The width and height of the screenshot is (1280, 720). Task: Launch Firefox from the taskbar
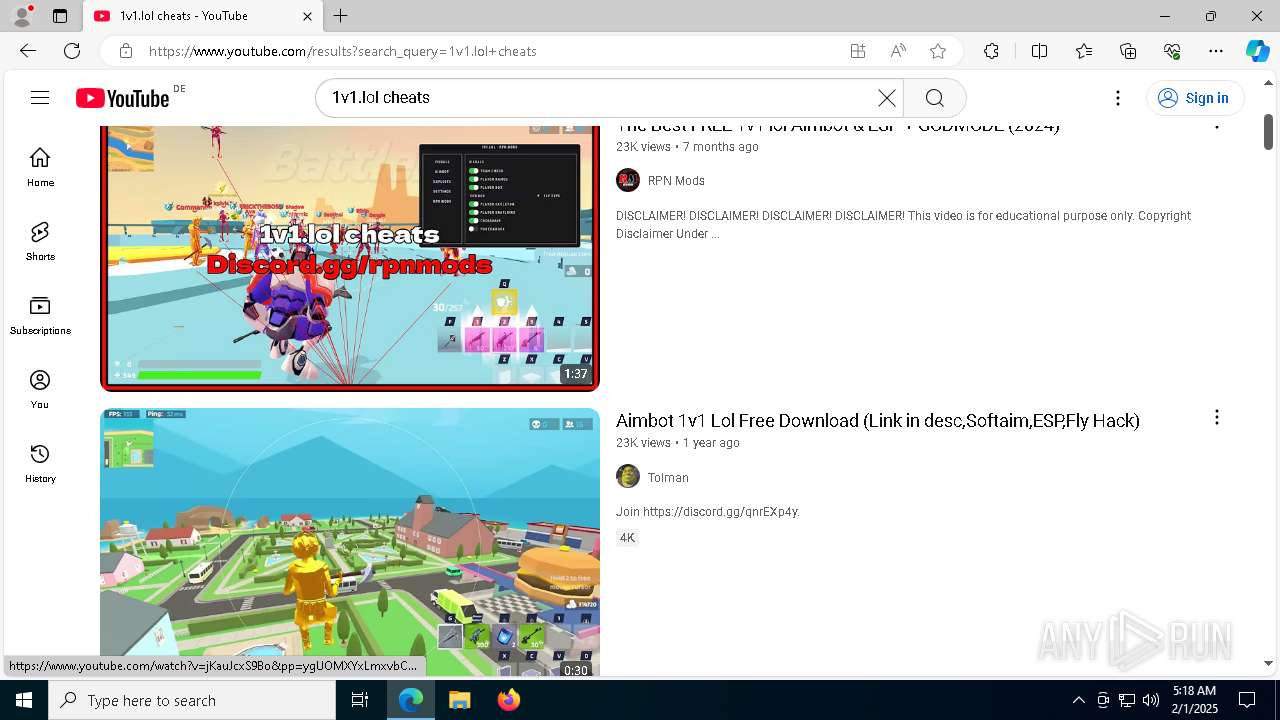pos(509,700)
